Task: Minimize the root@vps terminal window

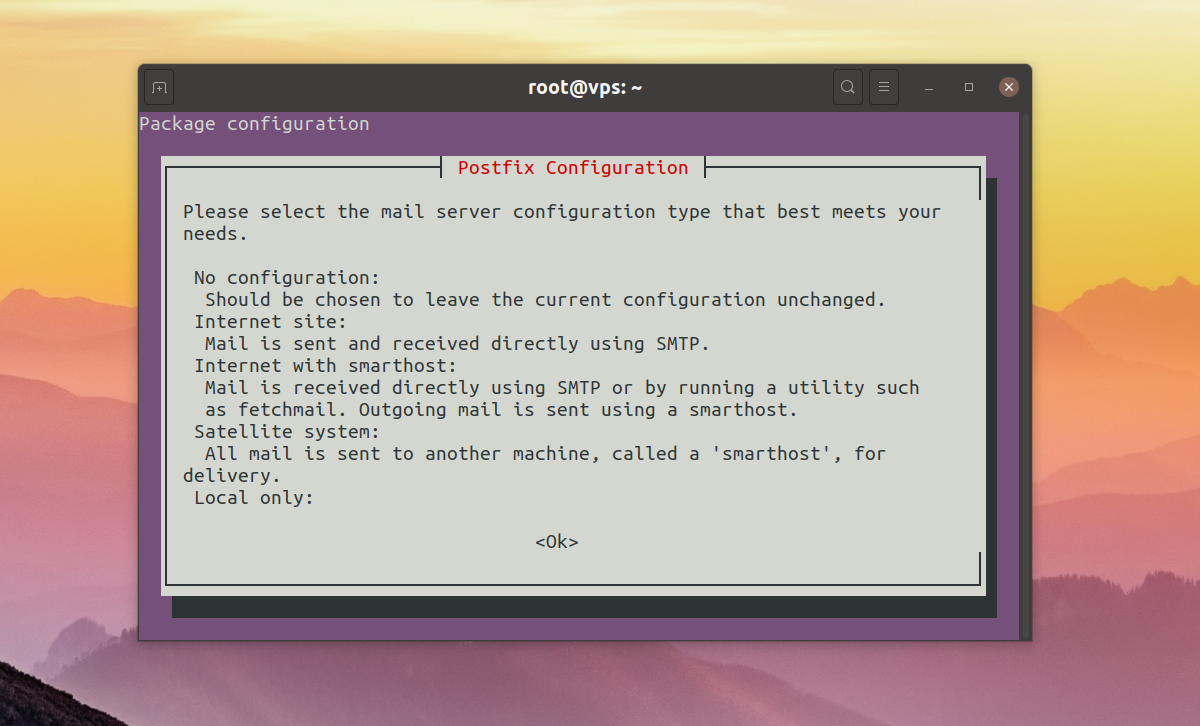Action: pos(929,88)
